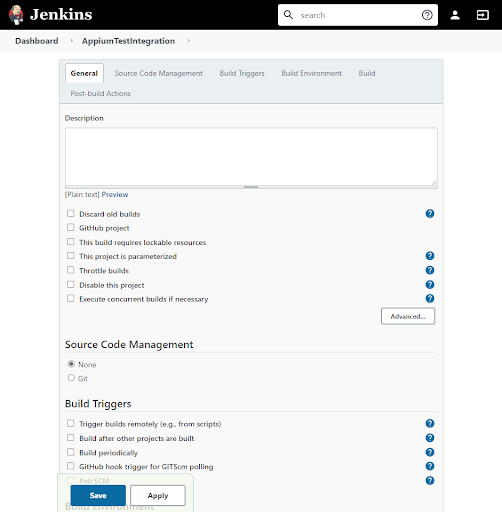Show help for Discard old builds
The image size is (502, 512).
point(430,214)
